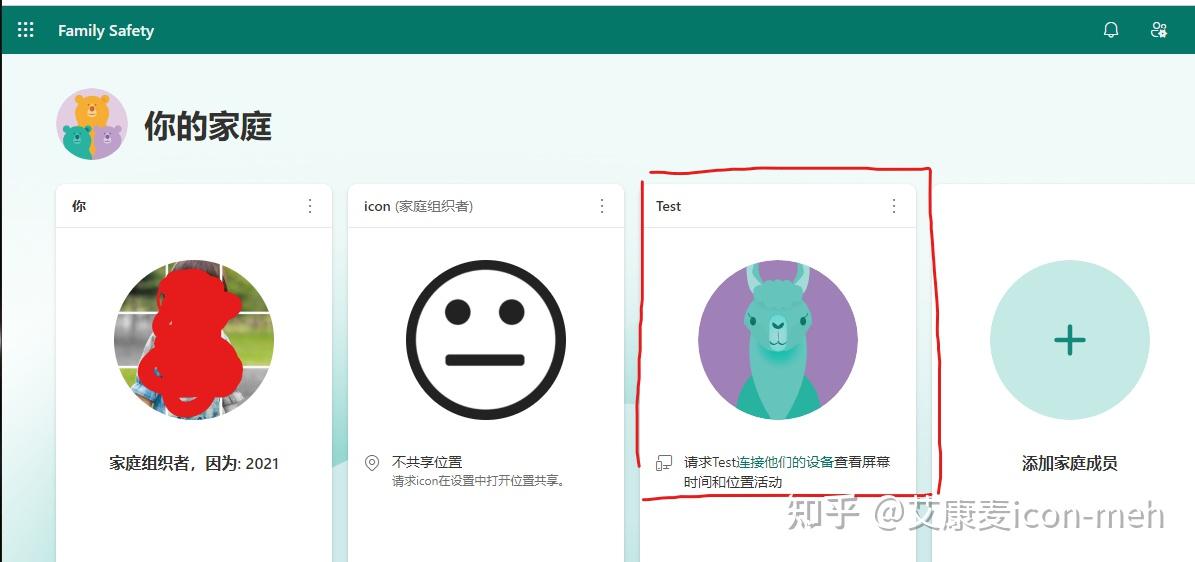Click the 你 card profile photo
The width and height of the screenshot is (1195, 562).
pos(194,339)
